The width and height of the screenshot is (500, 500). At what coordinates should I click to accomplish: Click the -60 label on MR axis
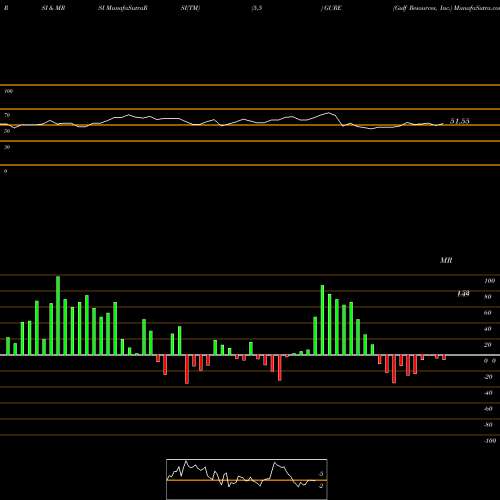tap(488, 409)
